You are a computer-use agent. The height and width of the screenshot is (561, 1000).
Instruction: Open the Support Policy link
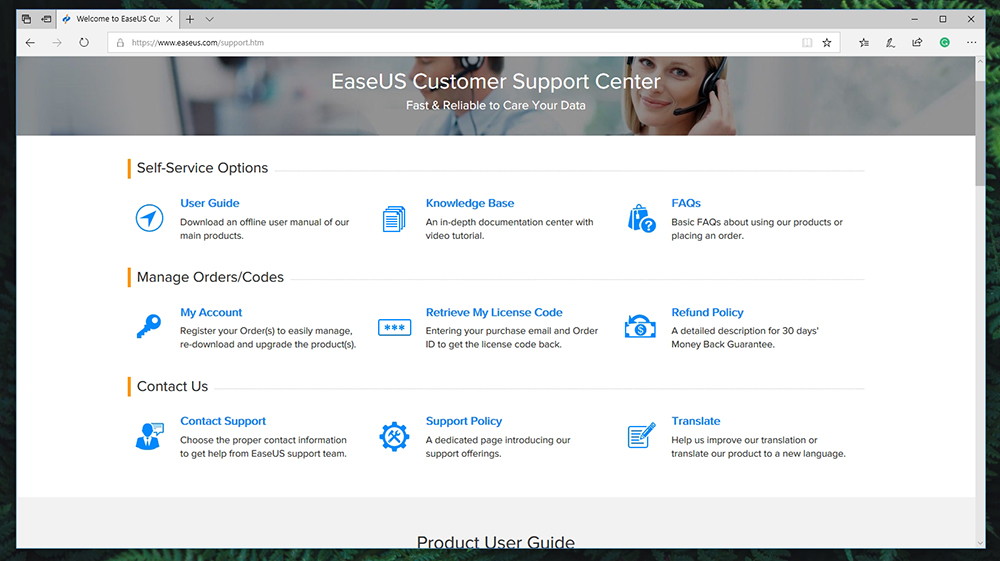(464, 421)
